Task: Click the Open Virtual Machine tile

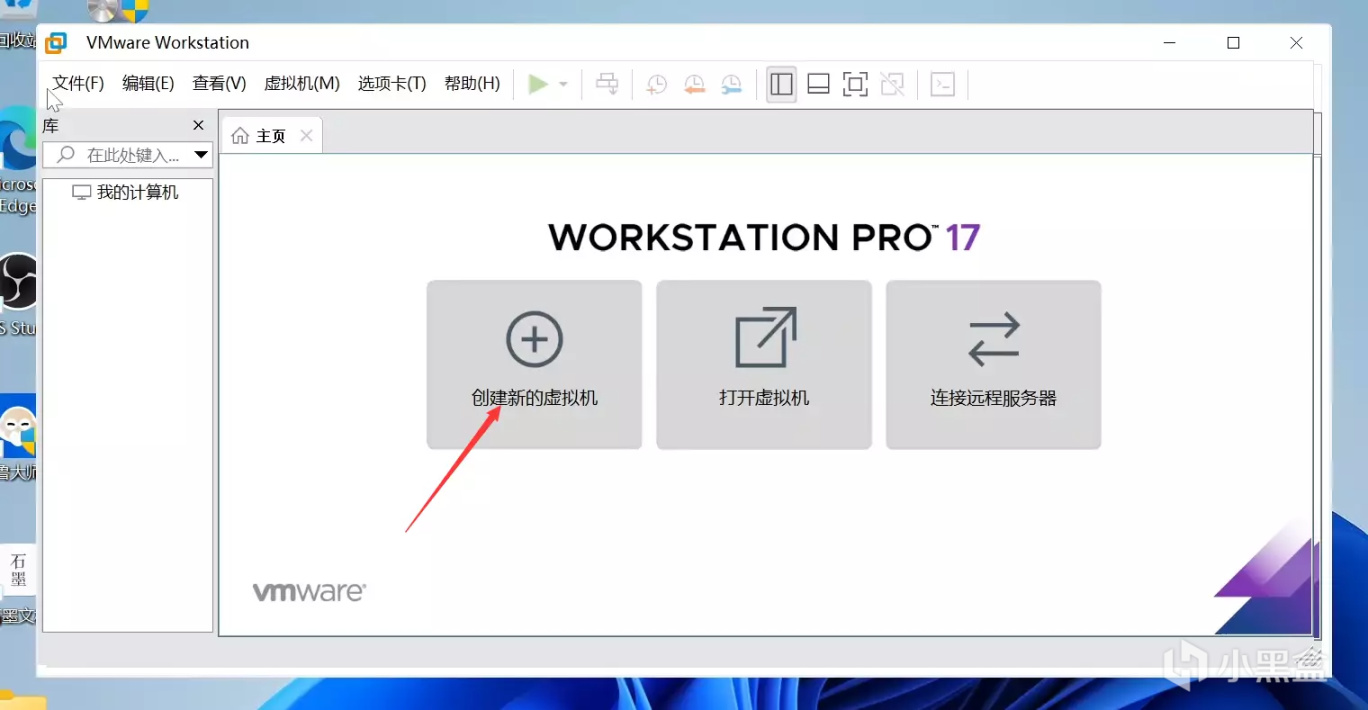Action: coord(764,364)
